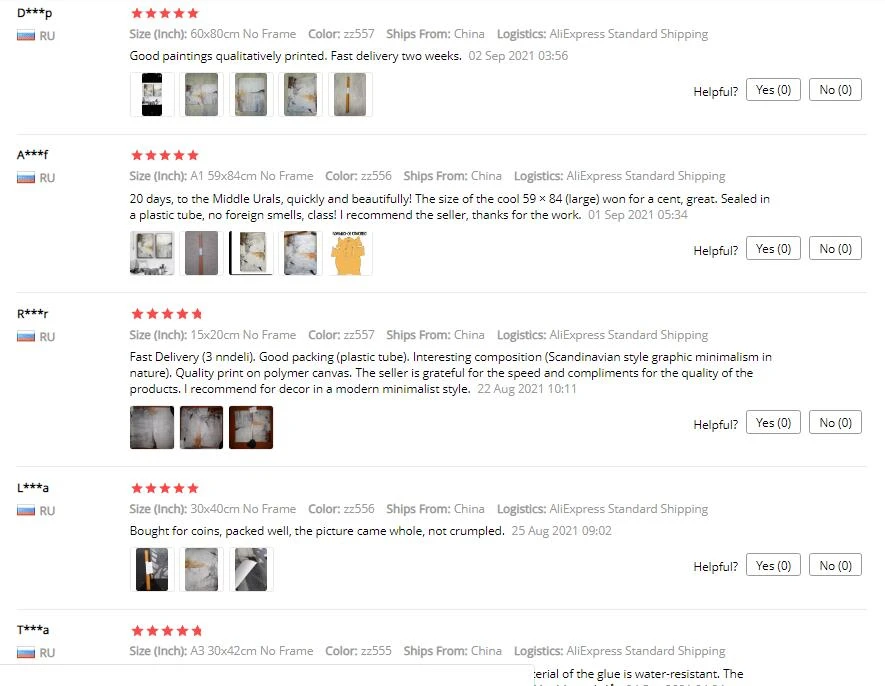Open L***a's tube packaging photo

point(152,569)
